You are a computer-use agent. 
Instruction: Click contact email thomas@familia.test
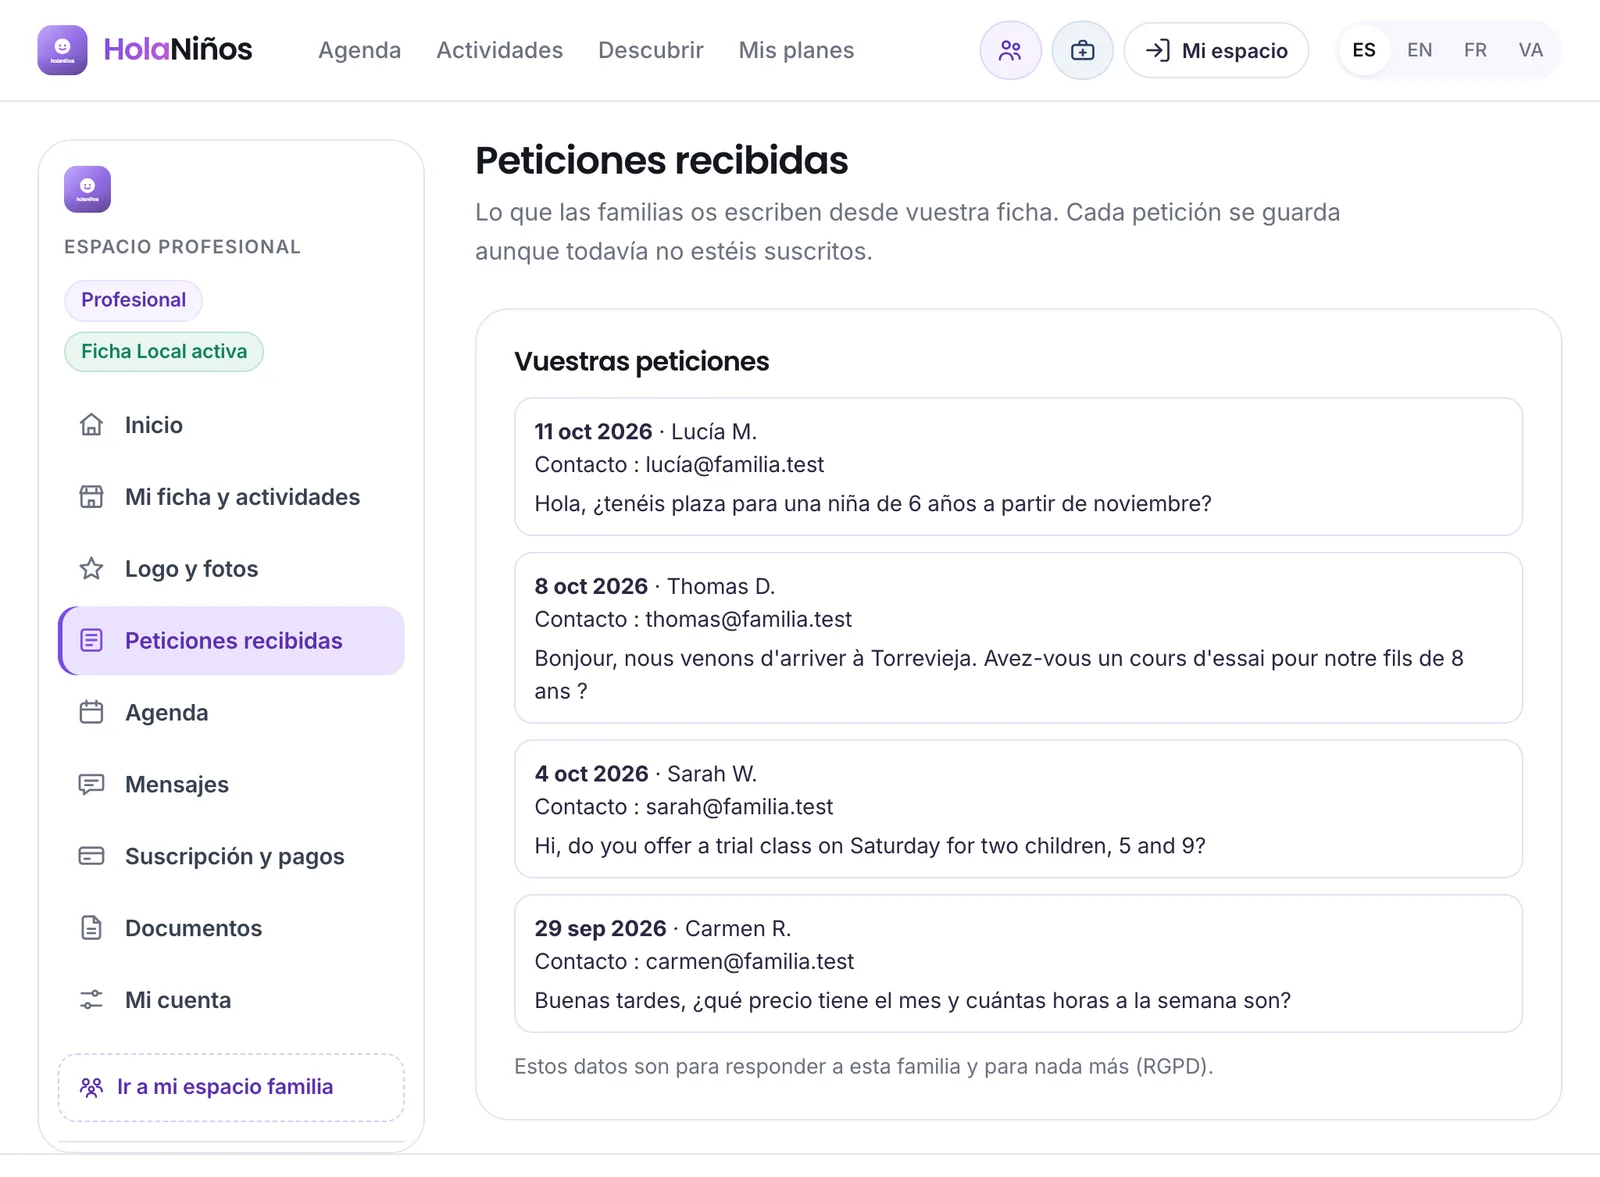tap(748, 620)
